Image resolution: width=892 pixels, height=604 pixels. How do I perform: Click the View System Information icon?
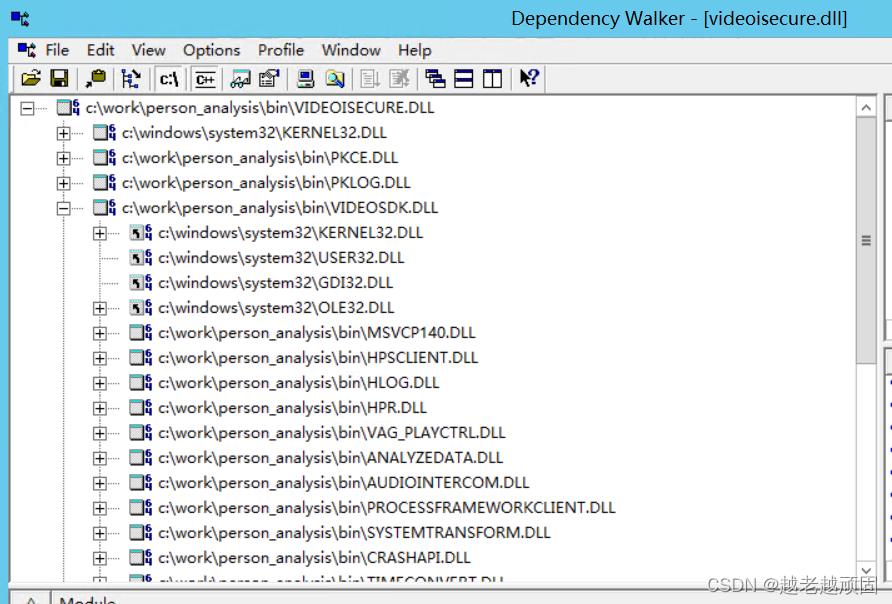[x=304, y=78]
